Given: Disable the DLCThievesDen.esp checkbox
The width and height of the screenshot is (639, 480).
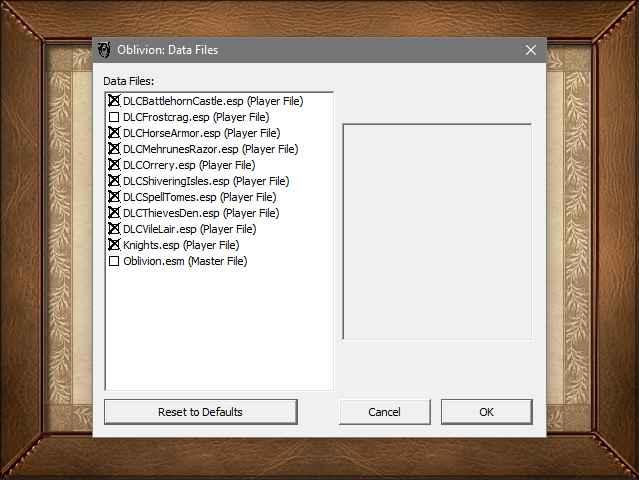Looking at the screenshot, I should pos(114,213).
